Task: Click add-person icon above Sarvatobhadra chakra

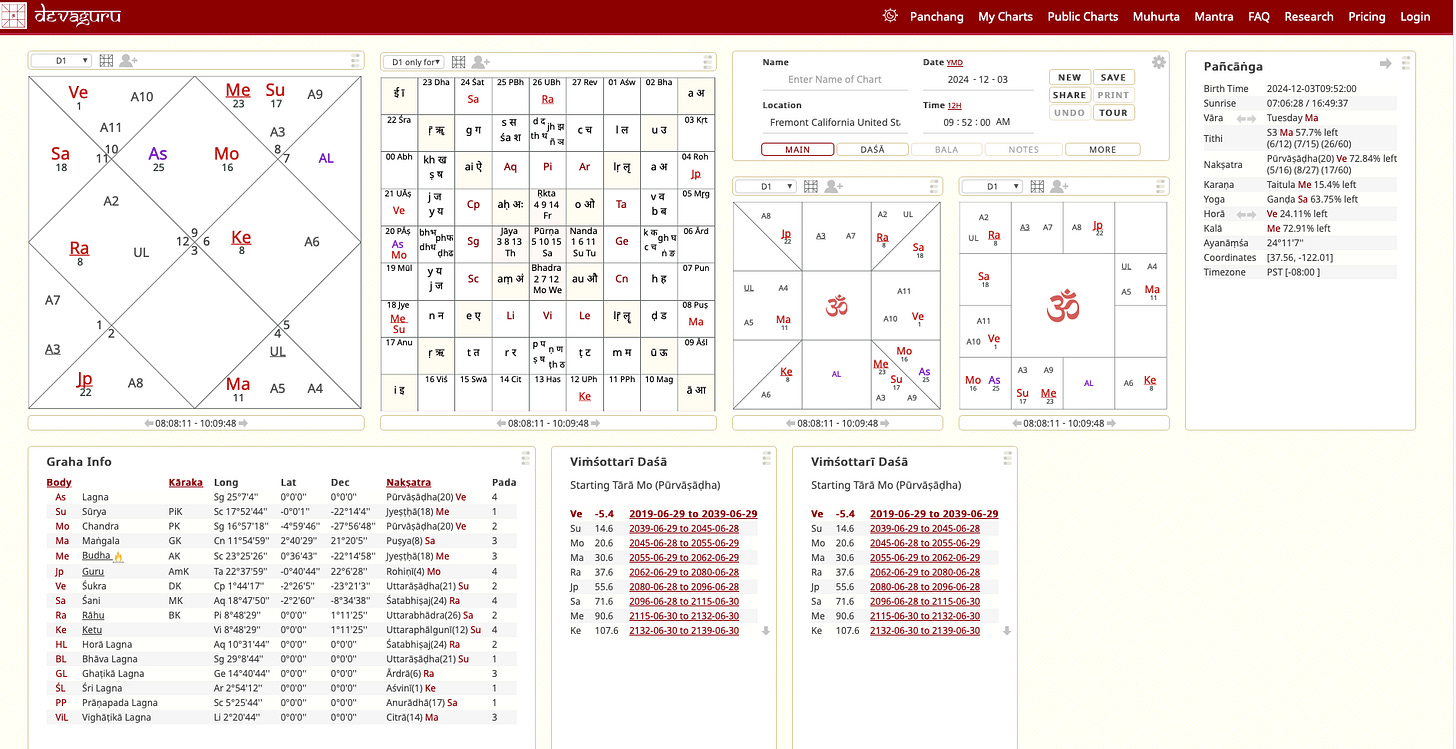Action: [x=480, y=62]
